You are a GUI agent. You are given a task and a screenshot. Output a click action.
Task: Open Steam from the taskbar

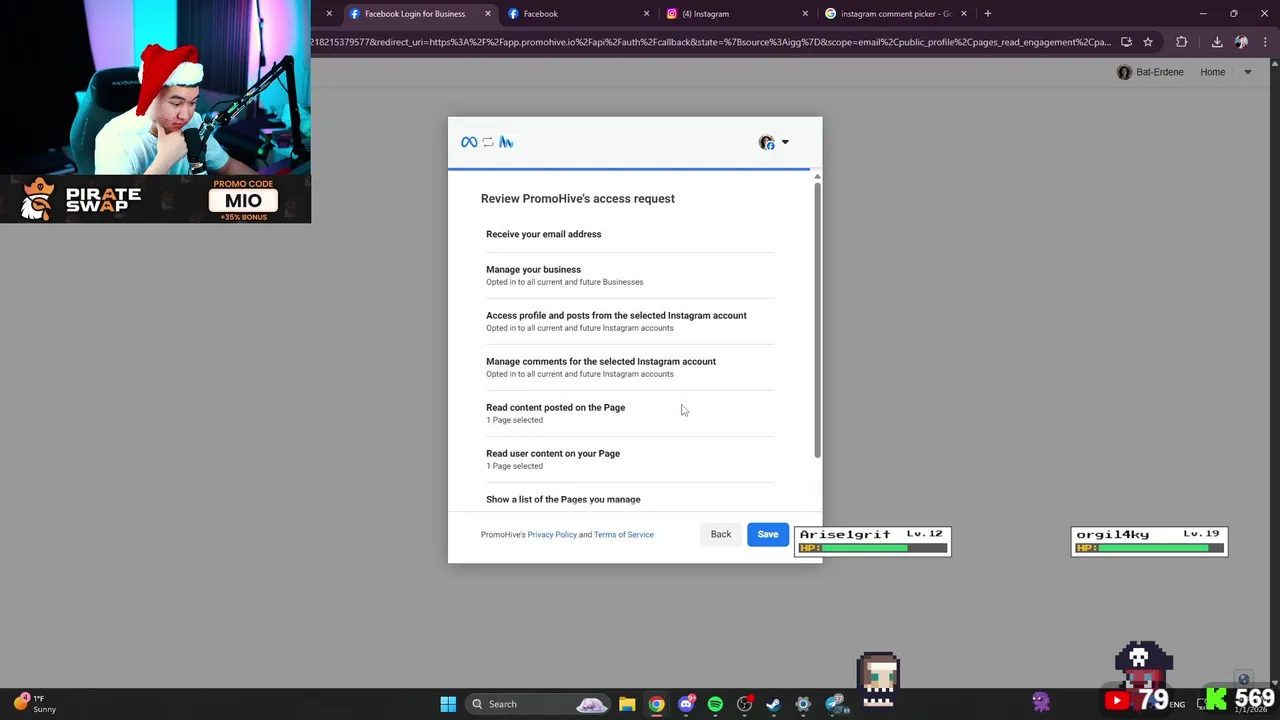[x=773, y=704]
